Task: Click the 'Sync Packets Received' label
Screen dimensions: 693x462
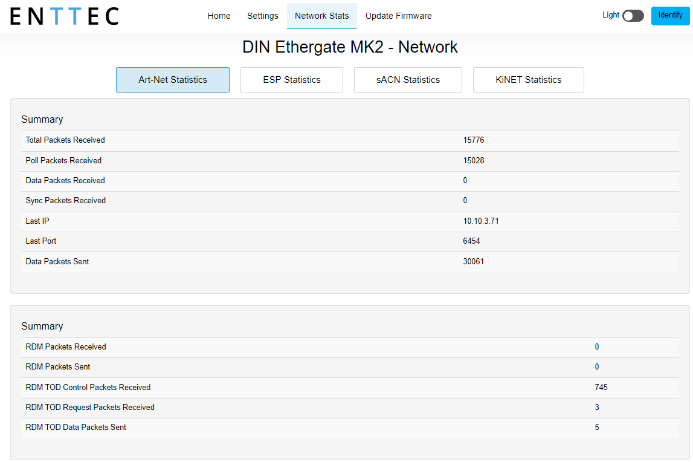Action: click(x=65, y=200)
